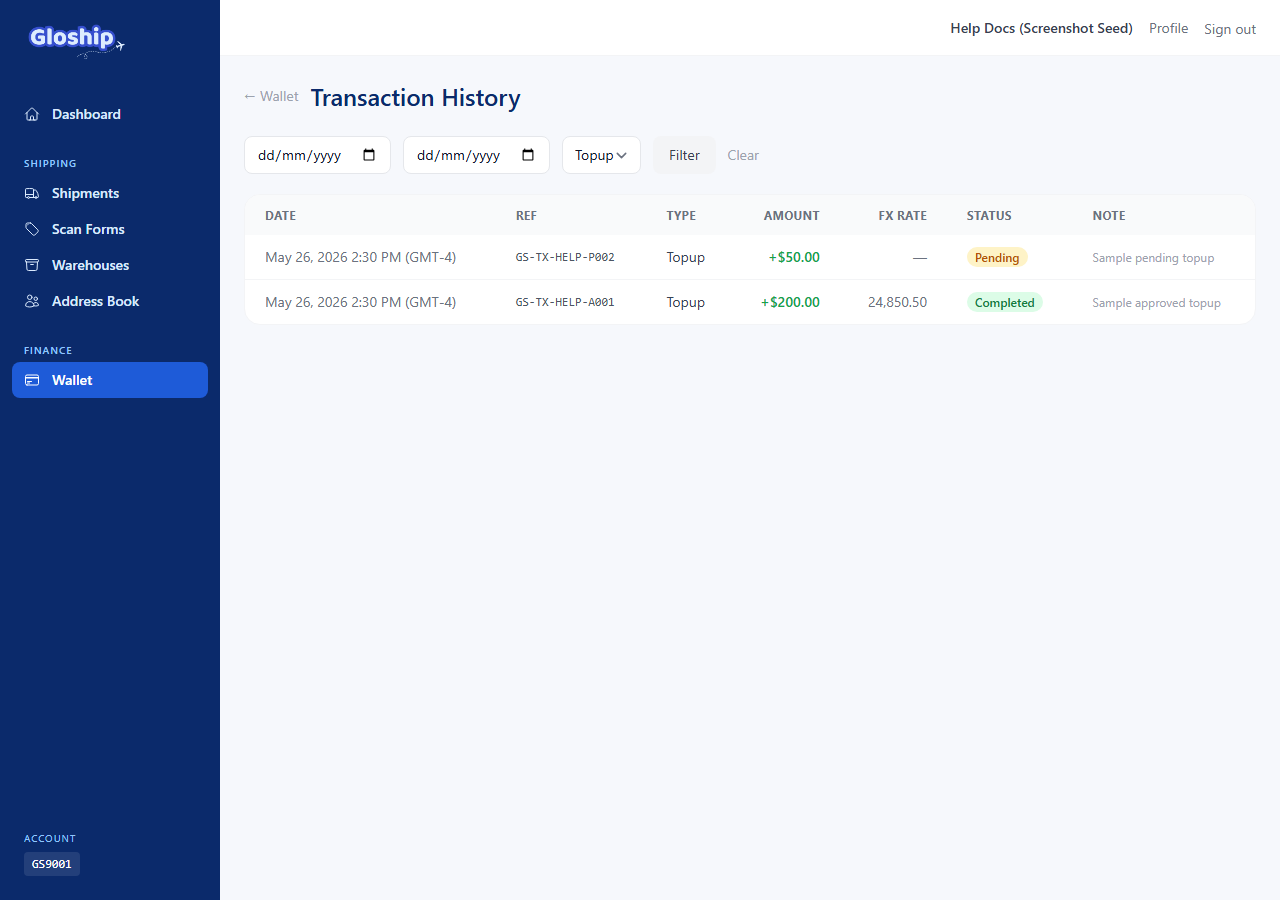Click the 24,850.50 FX rate value
Image resolution: width=1280 pixels, height=900 pixels.
(897, 302)
